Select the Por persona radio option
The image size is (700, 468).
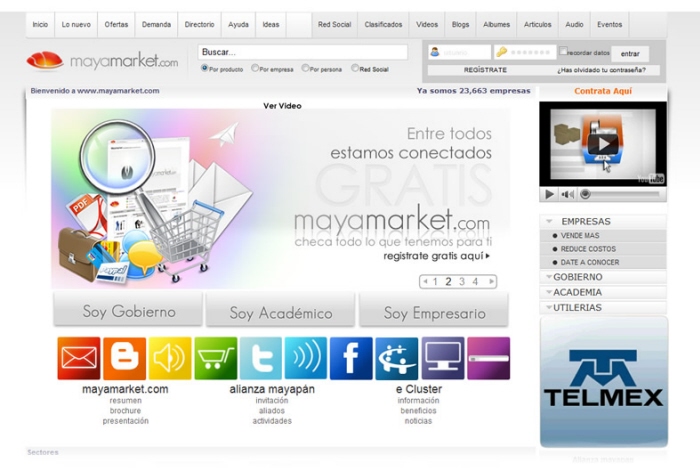pos(305,68)
